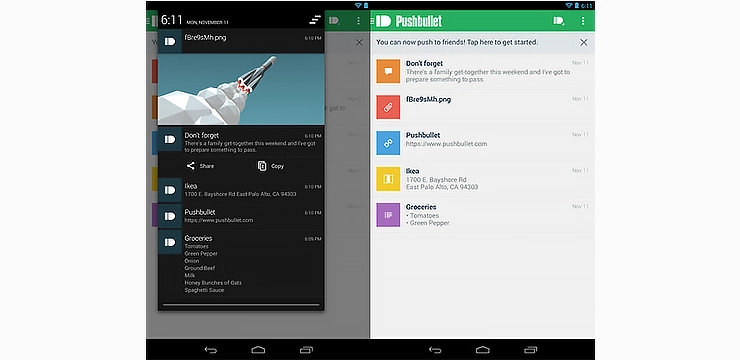Tap Back button on right screen navigation bar
The image size is (740, 360).
click(435, 350)
